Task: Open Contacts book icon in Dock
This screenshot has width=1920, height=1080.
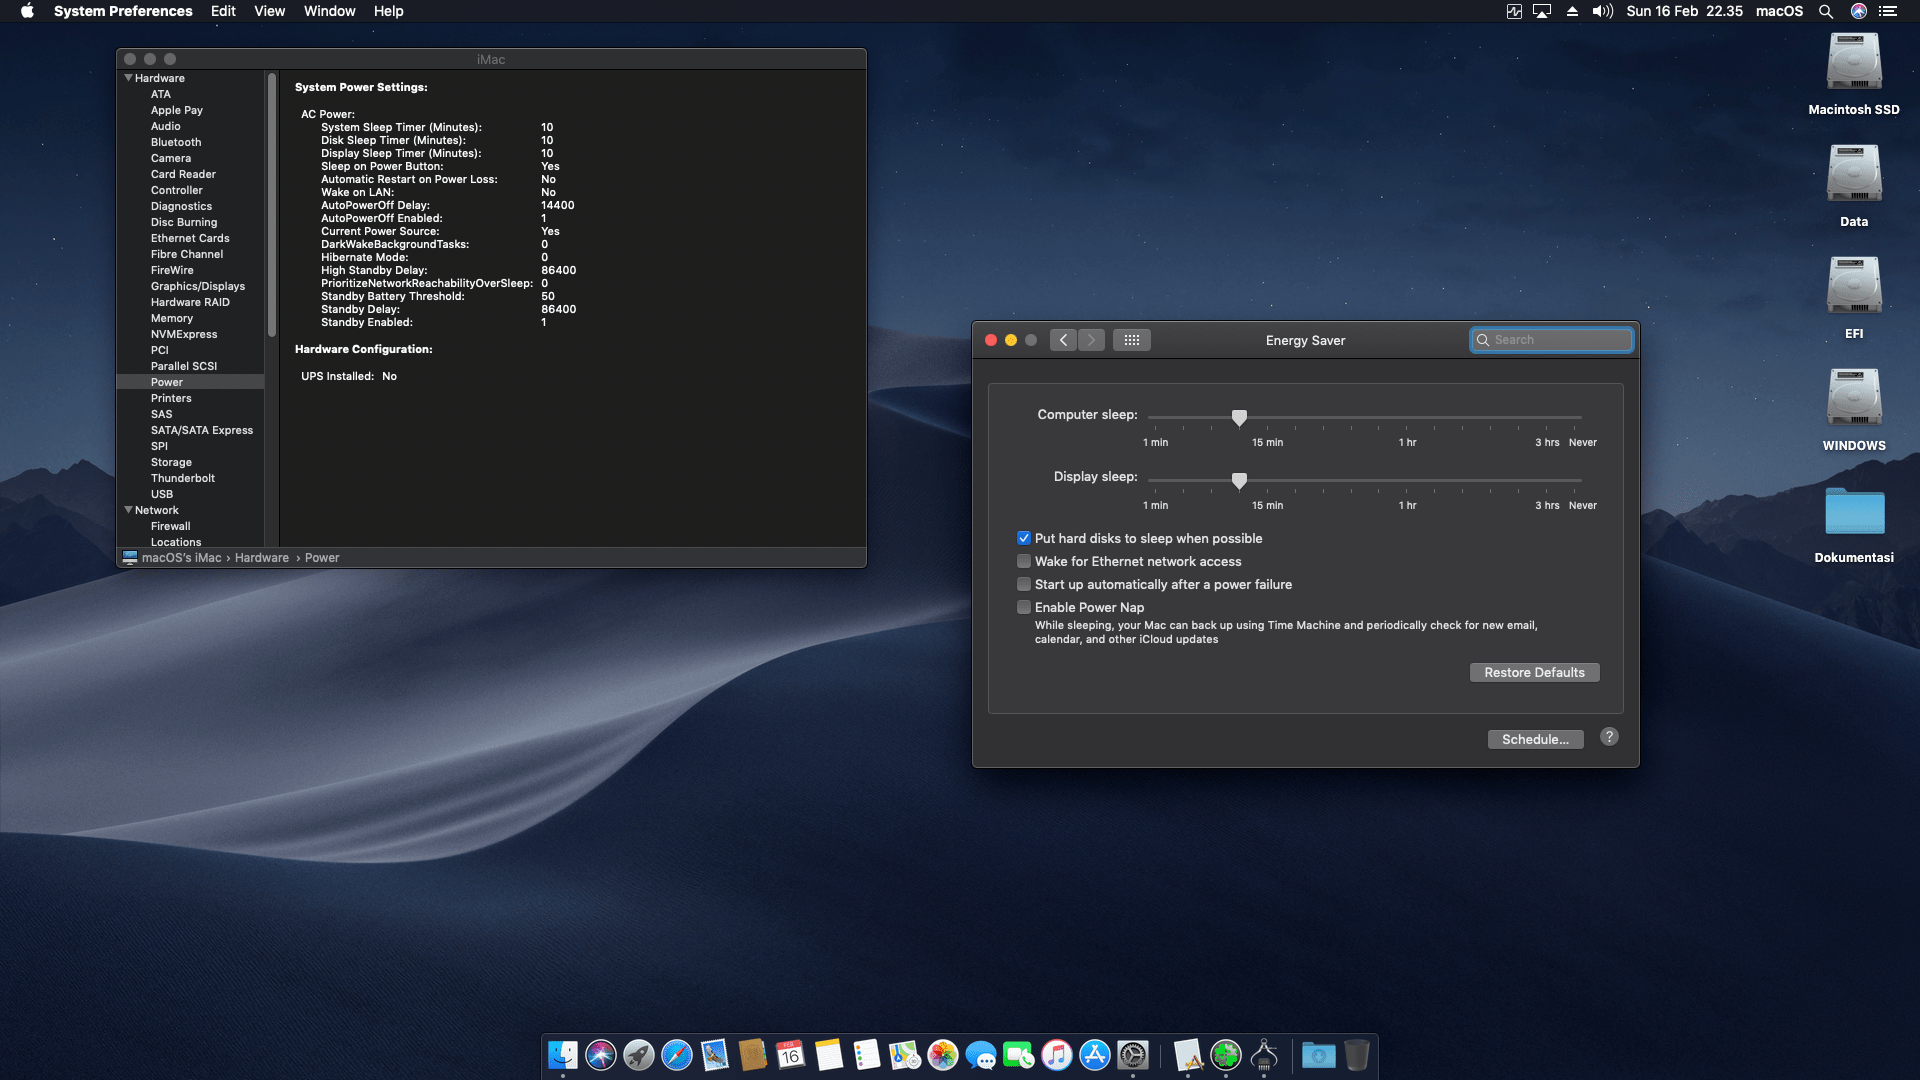Action: tap(753, 1055)
